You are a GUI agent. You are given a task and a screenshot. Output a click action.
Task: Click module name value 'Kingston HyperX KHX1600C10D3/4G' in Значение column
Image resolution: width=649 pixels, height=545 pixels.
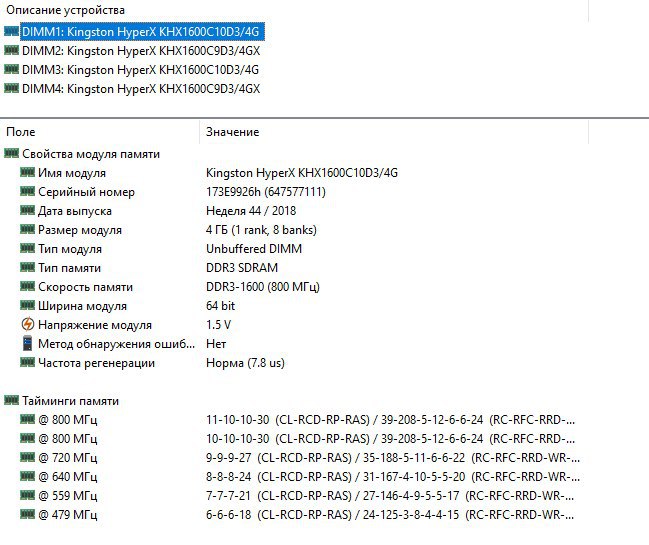(x=302, y=173)
